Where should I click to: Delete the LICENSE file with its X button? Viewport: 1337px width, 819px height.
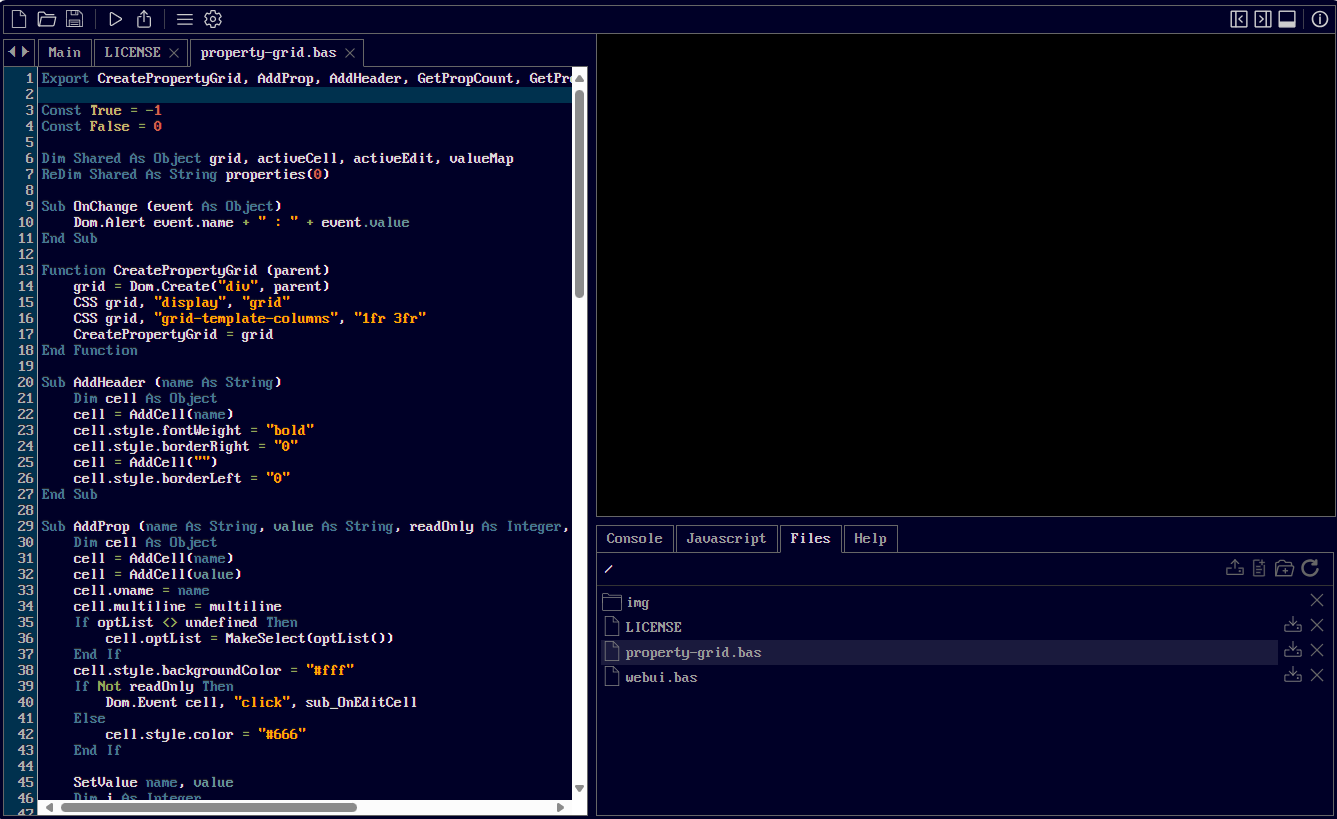(x=1317, y=625)
